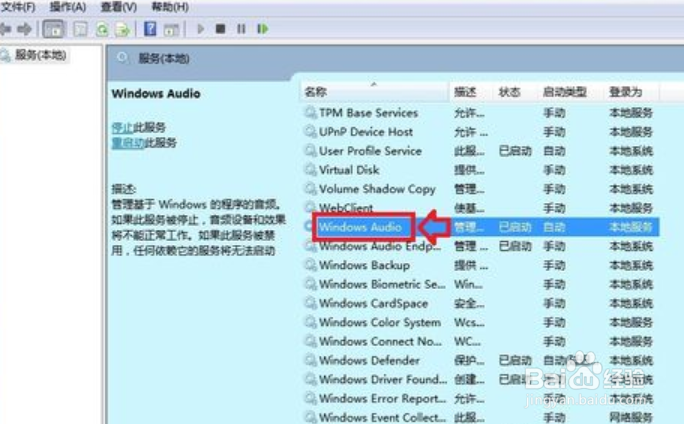Click the gear icon beside Volume Shadow Copy
The height and width of the screenshot is (424, 684).
pyautogui.click(x=310, y=188)
